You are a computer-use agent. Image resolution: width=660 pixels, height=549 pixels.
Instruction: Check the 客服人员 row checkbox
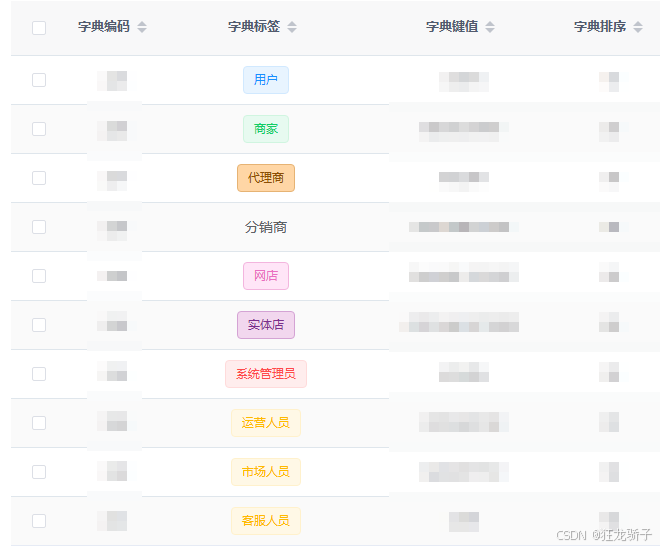[x=39, y=521]
